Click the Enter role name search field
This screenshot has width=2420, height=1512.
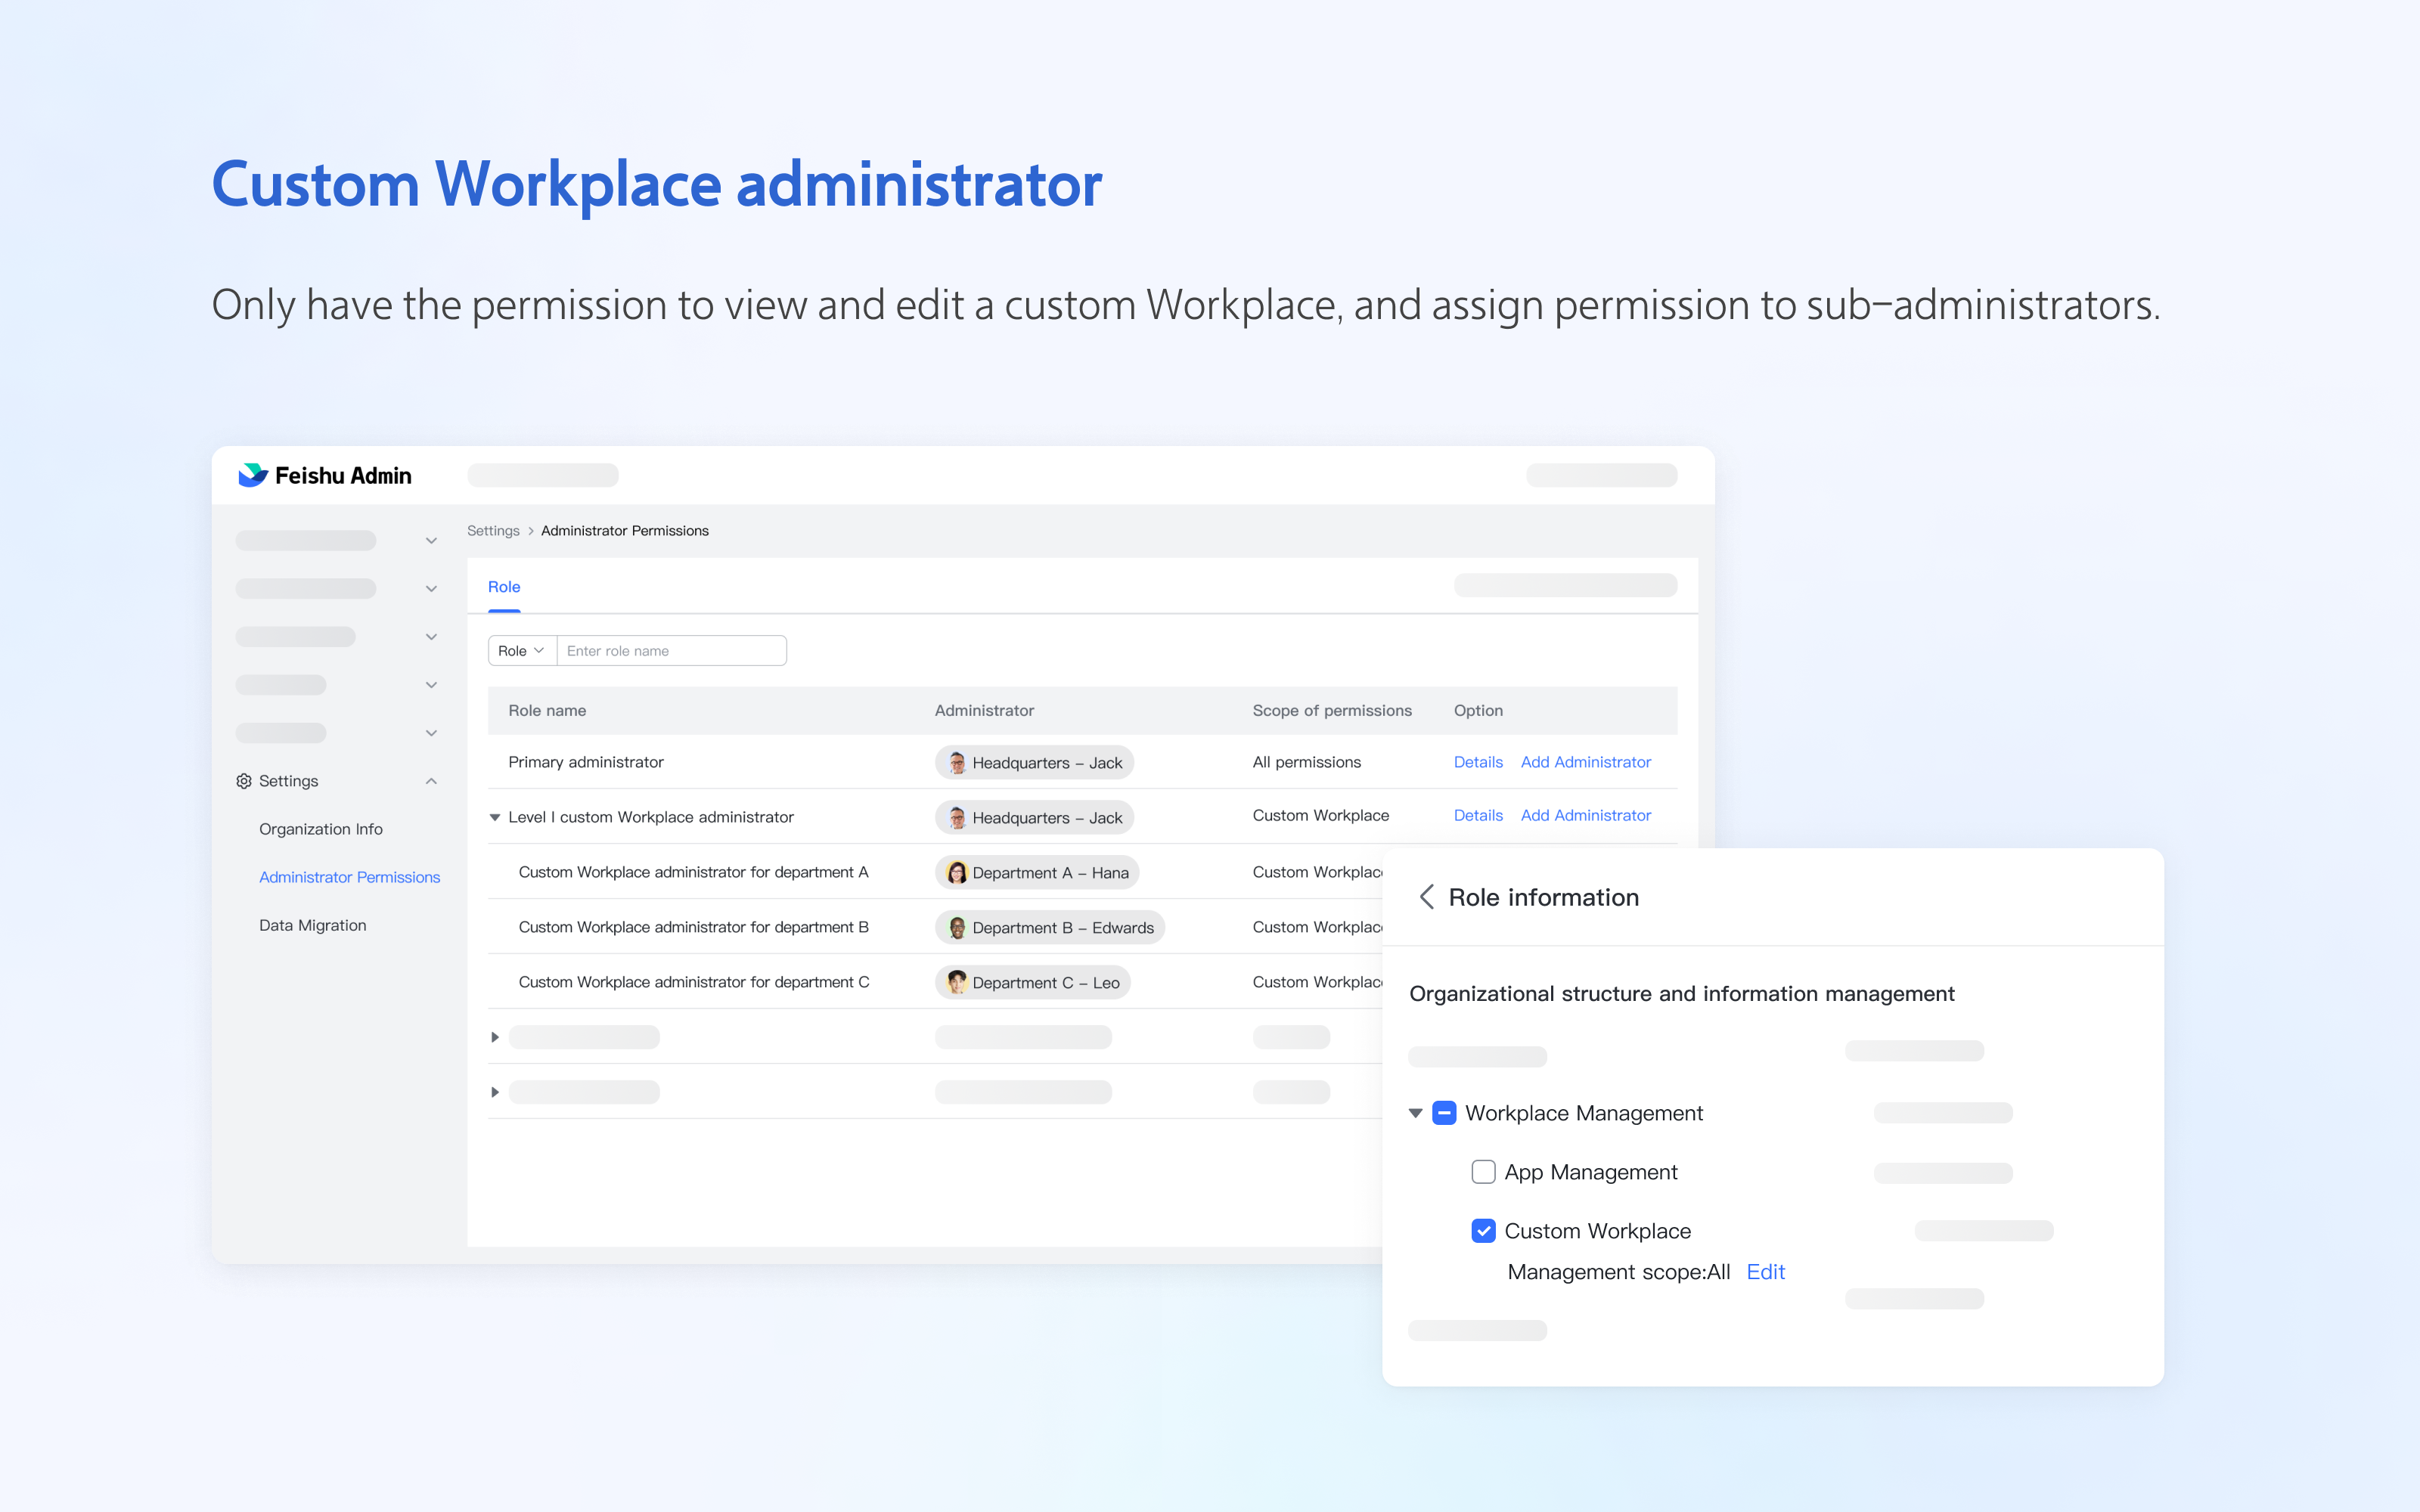(x=672, y=650)
